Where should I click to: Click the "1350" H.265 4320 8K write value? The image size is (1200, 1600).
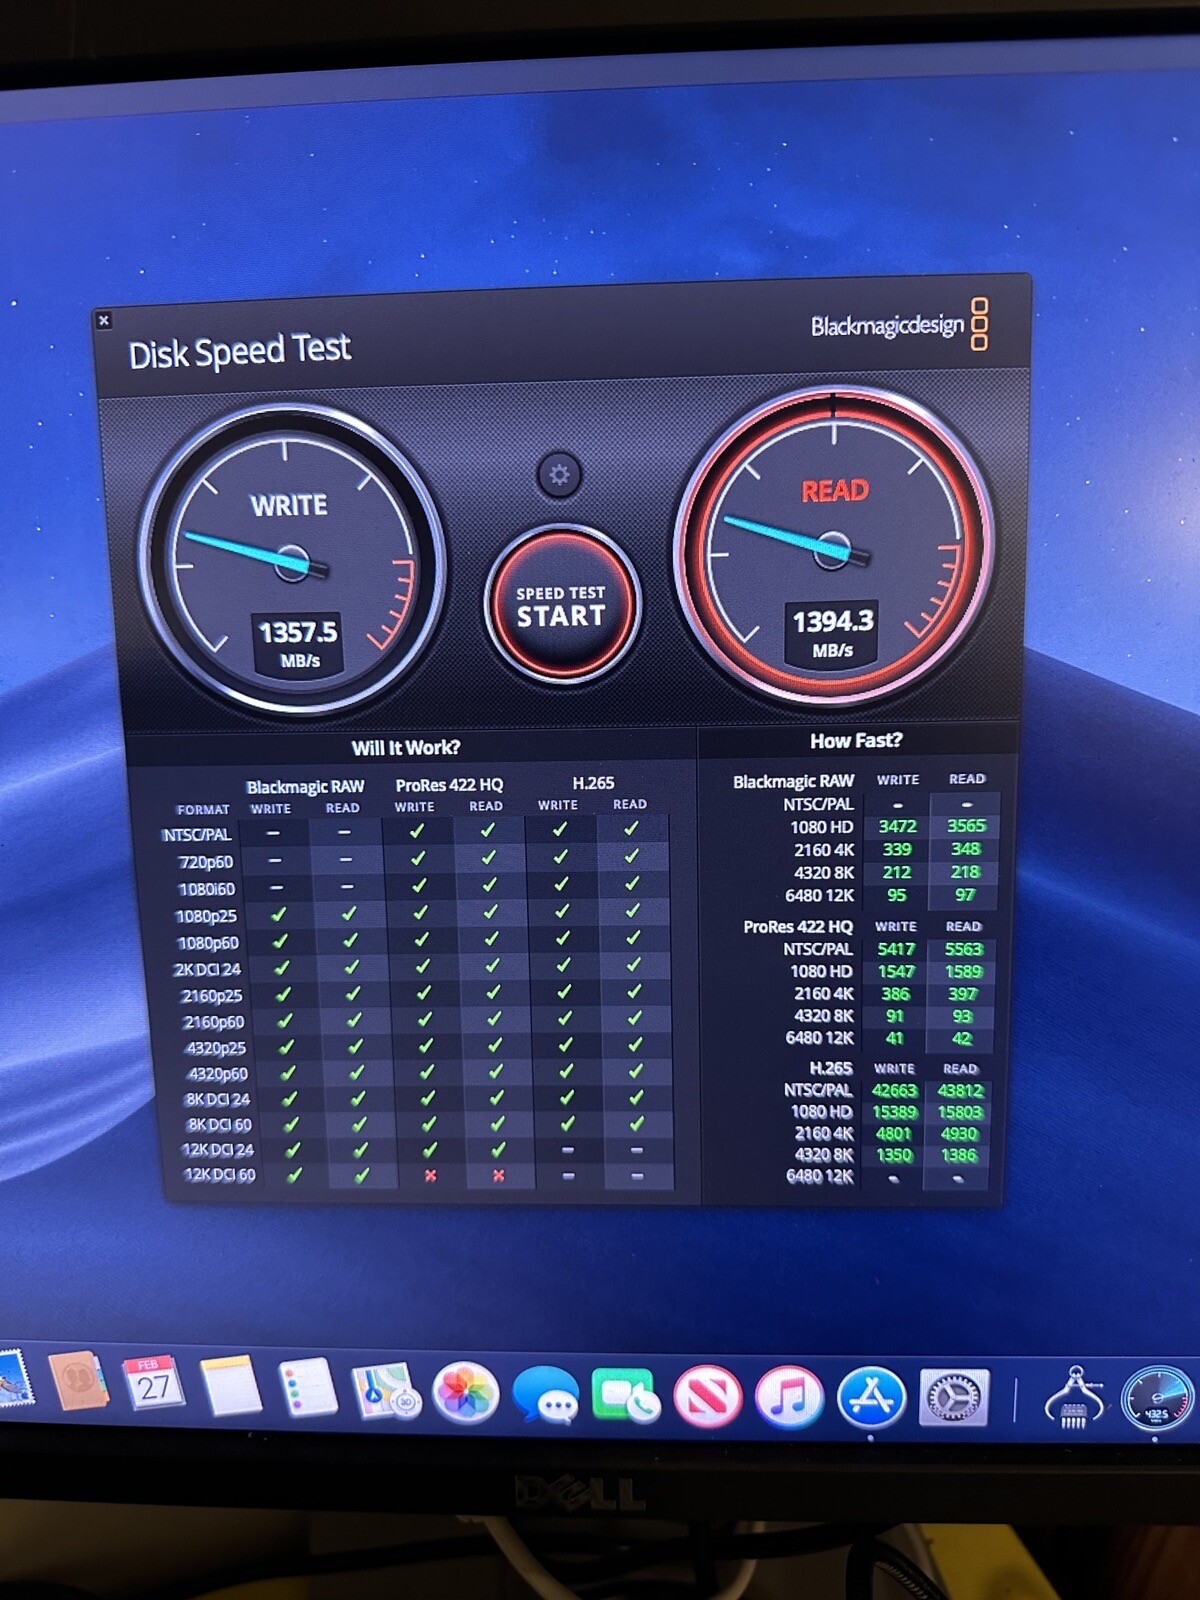point(894,1155)
